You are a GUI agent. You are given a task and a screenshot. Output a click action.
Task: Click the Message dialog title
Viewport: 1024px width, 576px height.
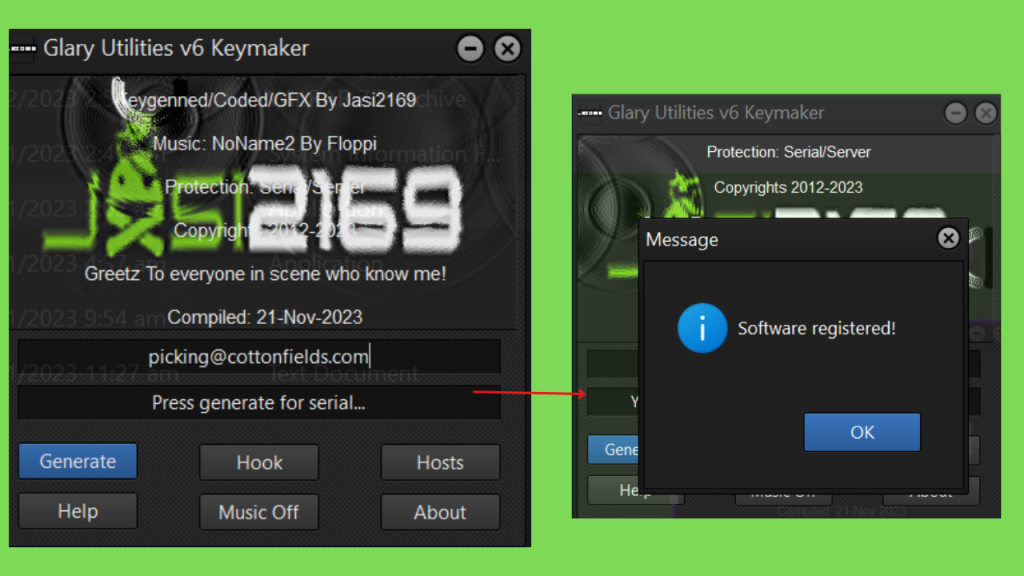(x=682, y=240)
